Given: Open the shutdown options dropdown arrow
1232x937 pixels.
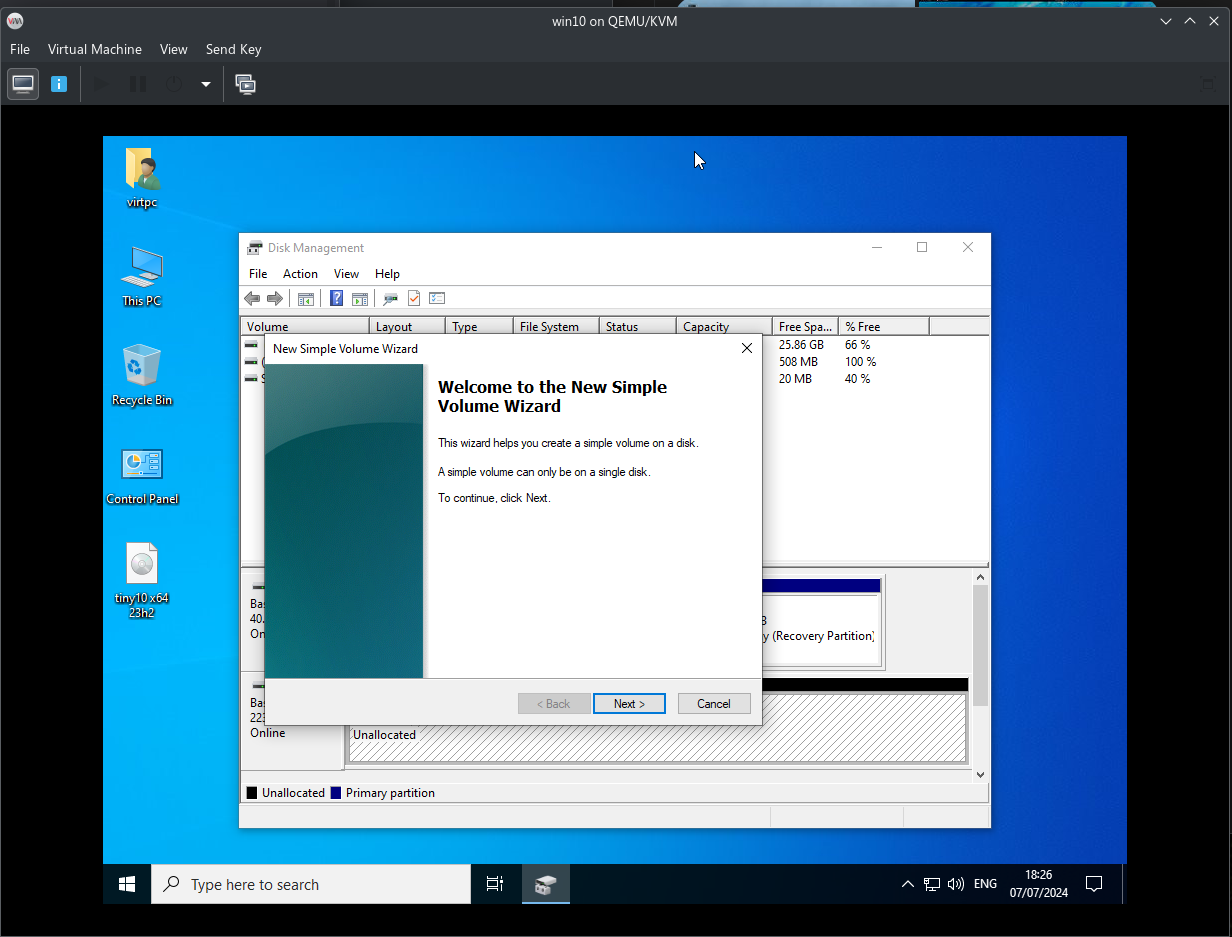Looking at the screenshot, I should (206, 84).
